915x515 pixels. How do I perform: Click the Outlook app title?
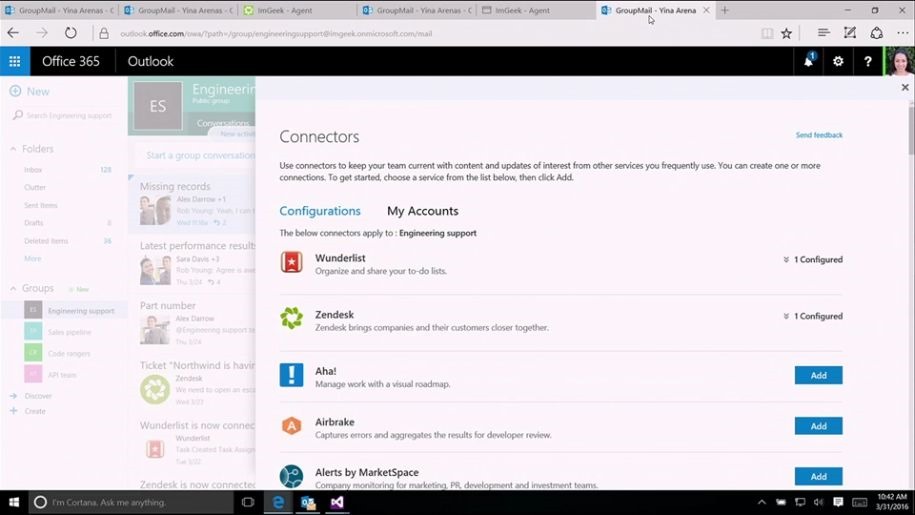[x=151, y=61]
